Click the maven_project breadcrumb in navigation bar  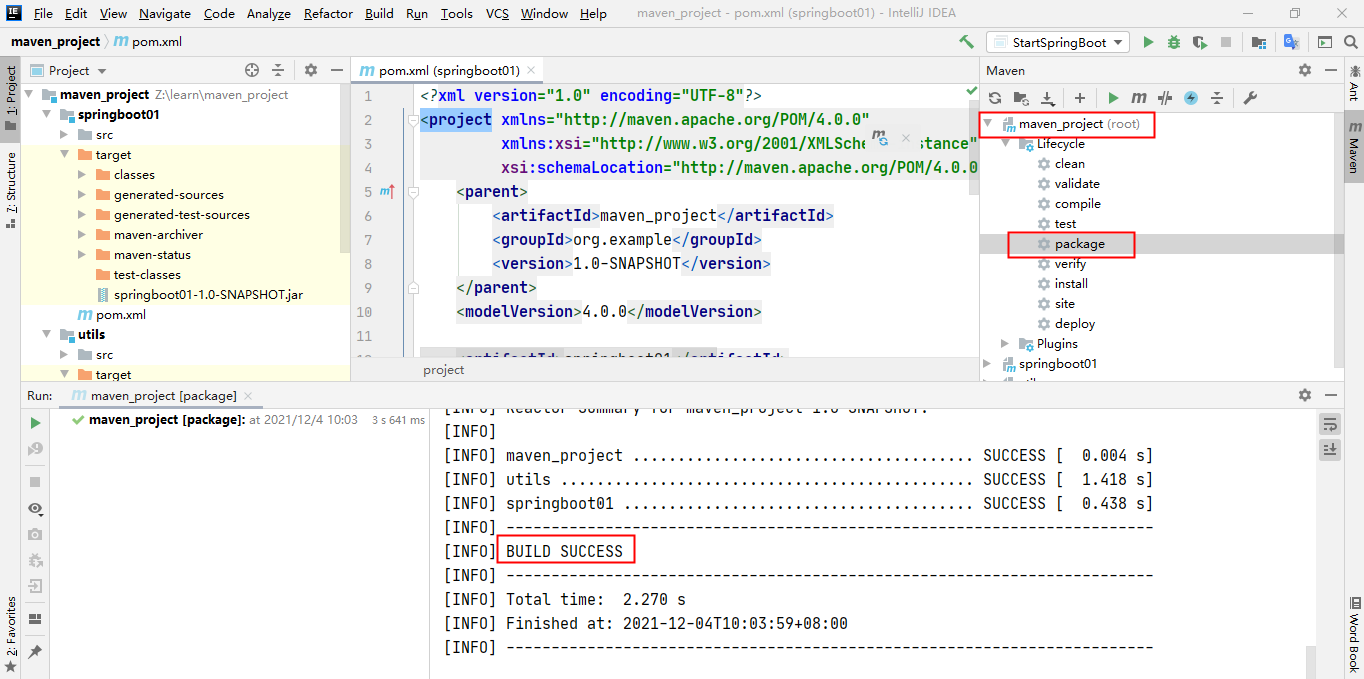click(55, 42)
